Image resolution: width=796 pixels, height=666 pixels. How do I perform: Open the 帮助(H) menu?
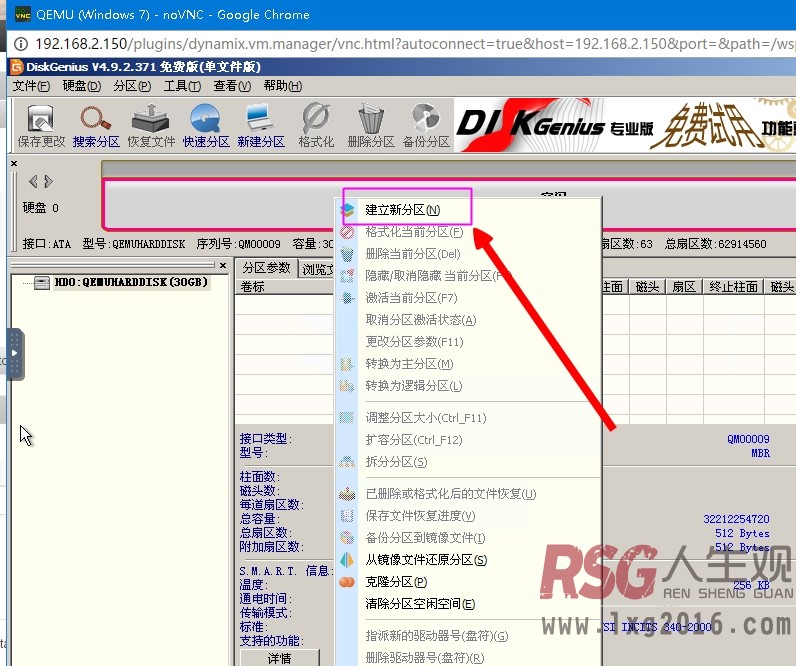pos(283,86)
